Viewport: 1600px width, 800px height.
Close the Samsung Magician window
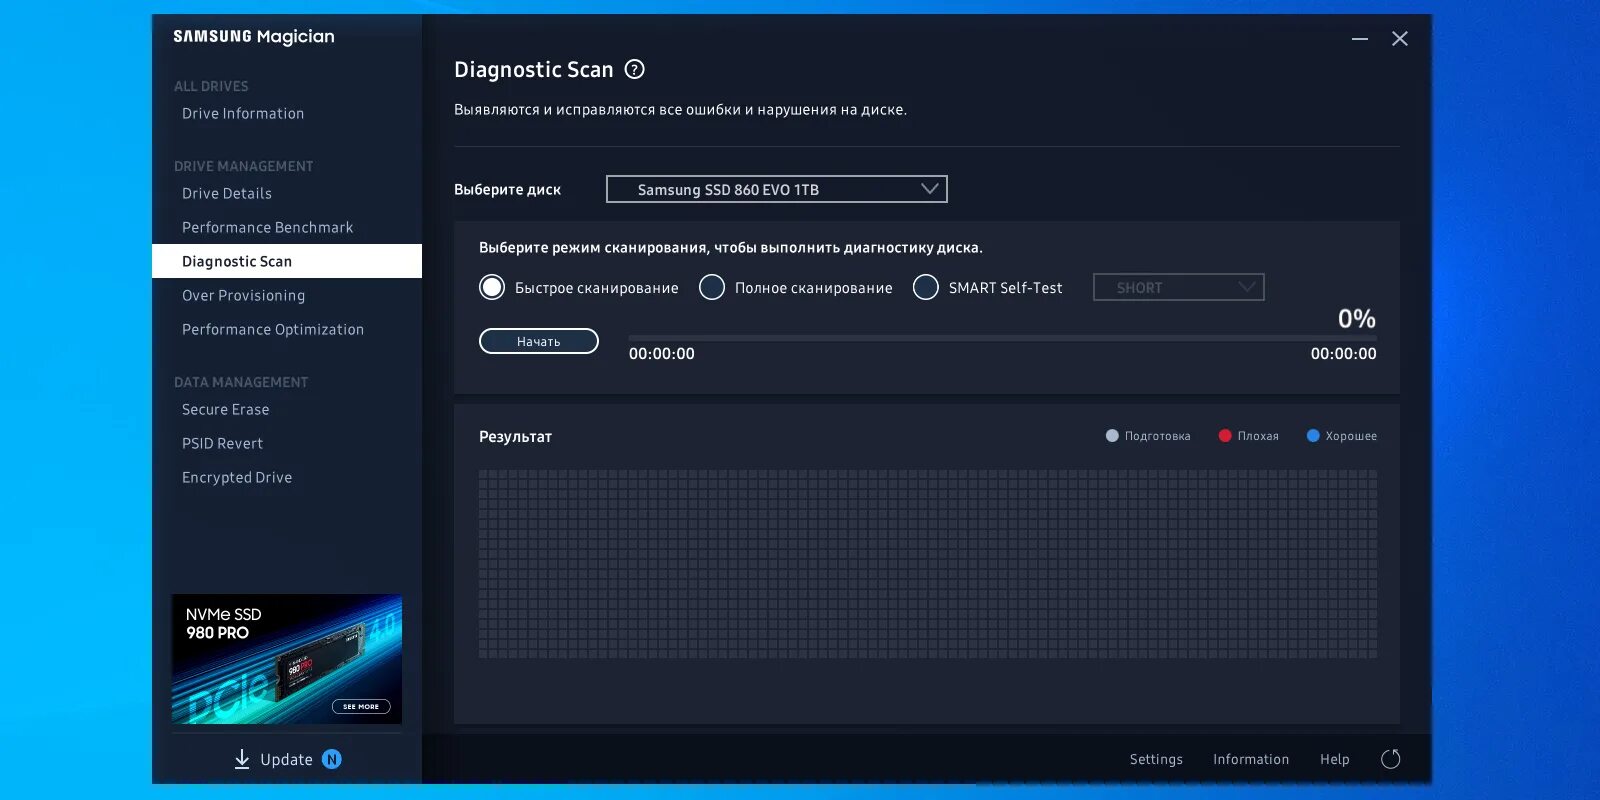click(1400, 38)
